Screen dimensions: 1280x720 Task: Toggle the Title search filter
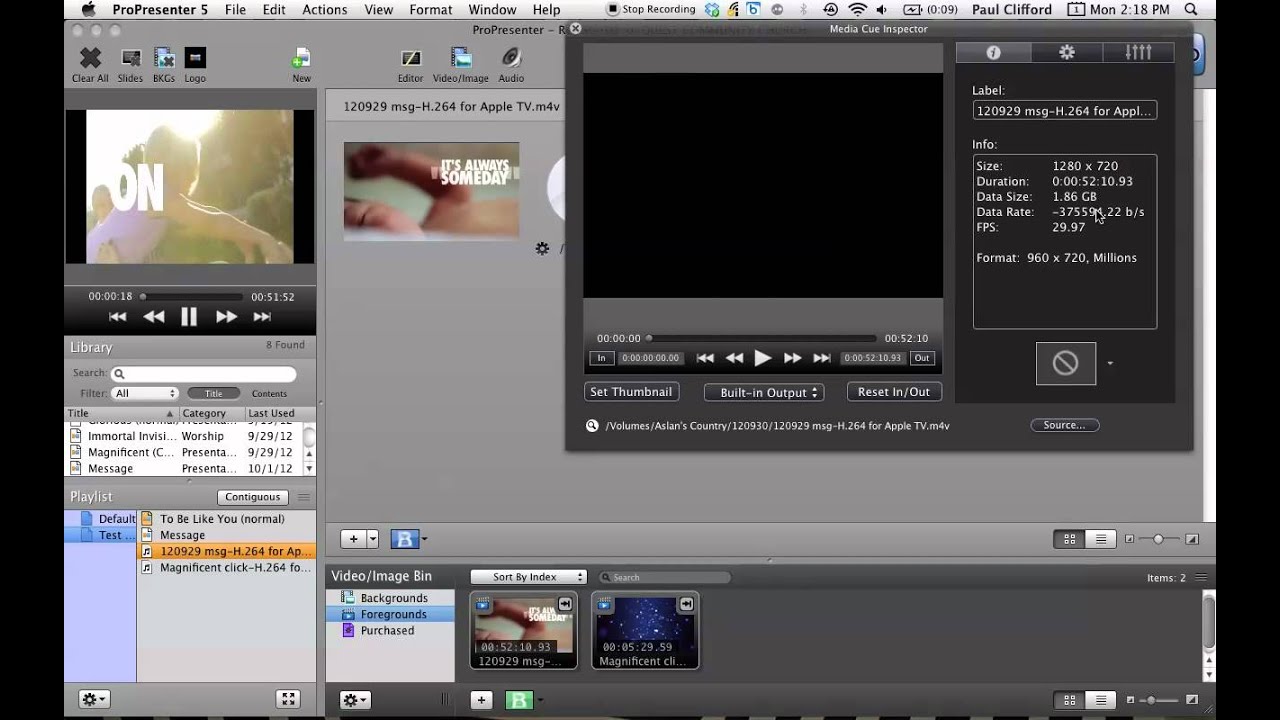tap(214, 394)
